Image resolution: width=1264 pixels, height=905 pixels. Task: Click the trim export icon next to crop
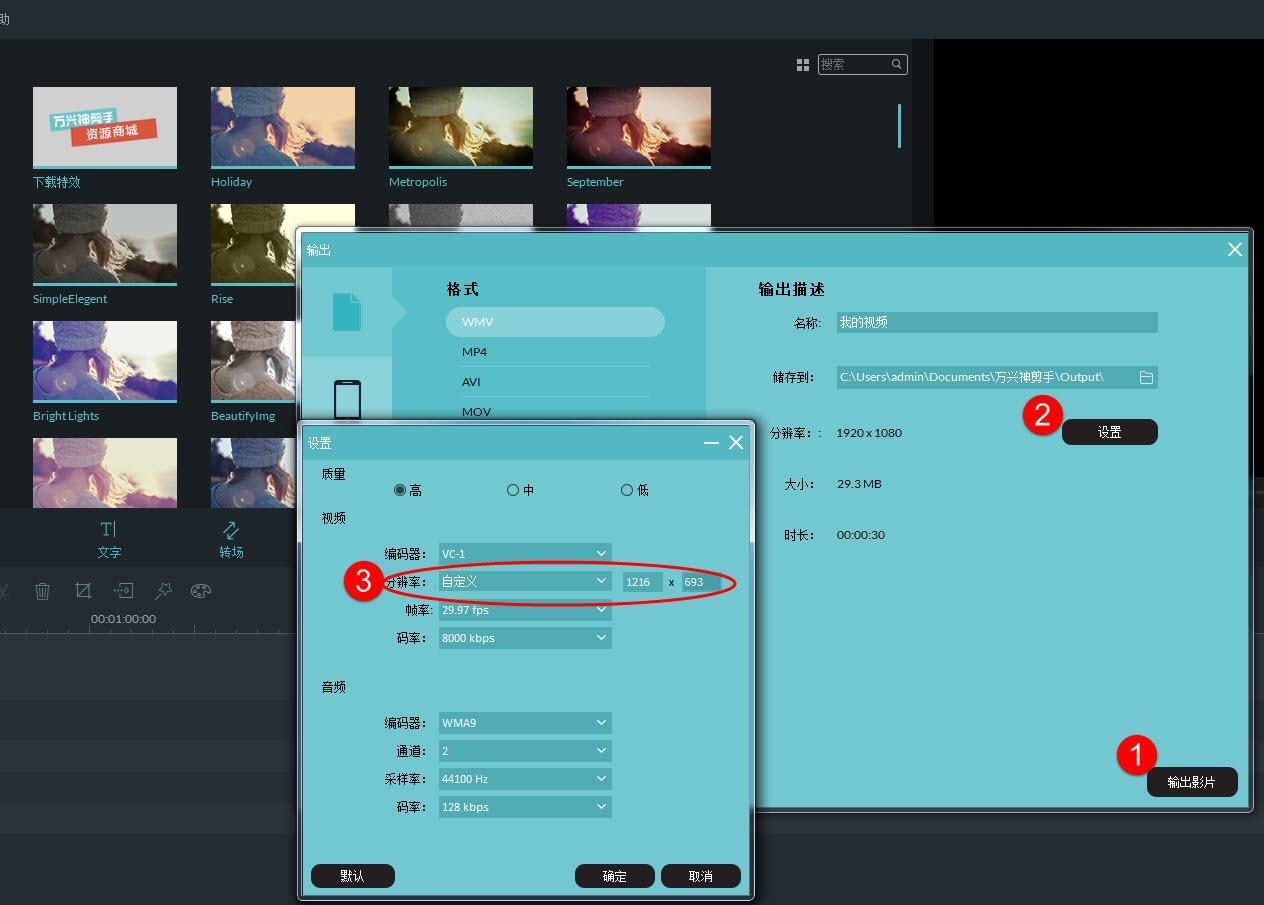[x=123, y=591]
